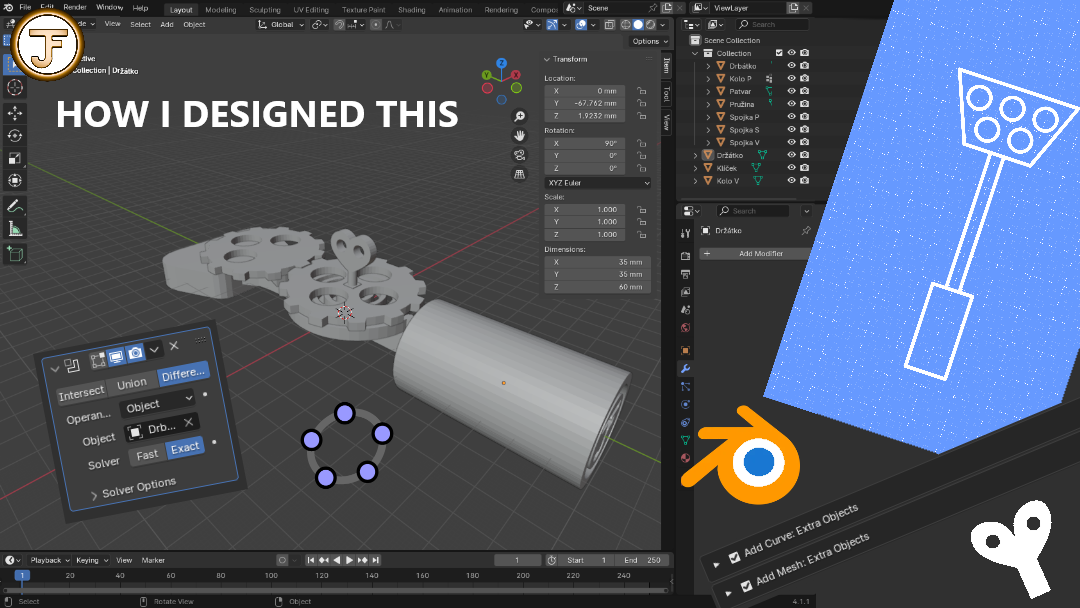Image resolution: width=1080 pixels, height=608 pixels.
Task: Open the XYZ Euler rotation mode dropdown
Action: (598, 183)
